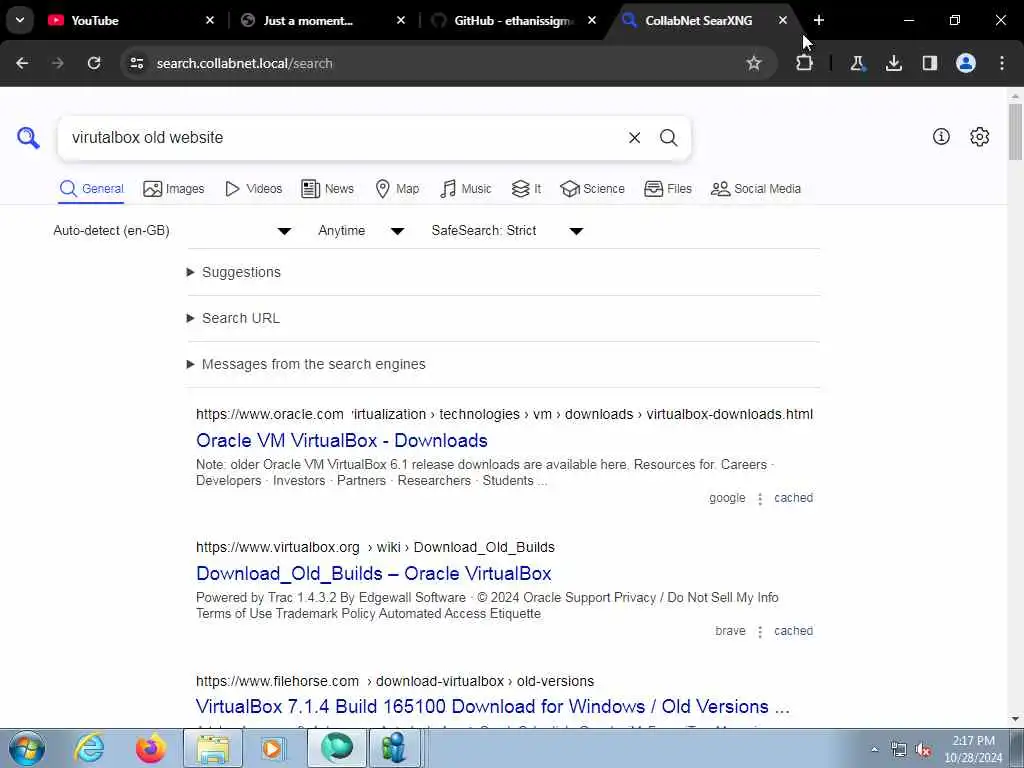Viewport: 1024px width, 768px height.
Task: Open cached link for Oracle result
Action: pyautogui.click(x=793, y=498)
